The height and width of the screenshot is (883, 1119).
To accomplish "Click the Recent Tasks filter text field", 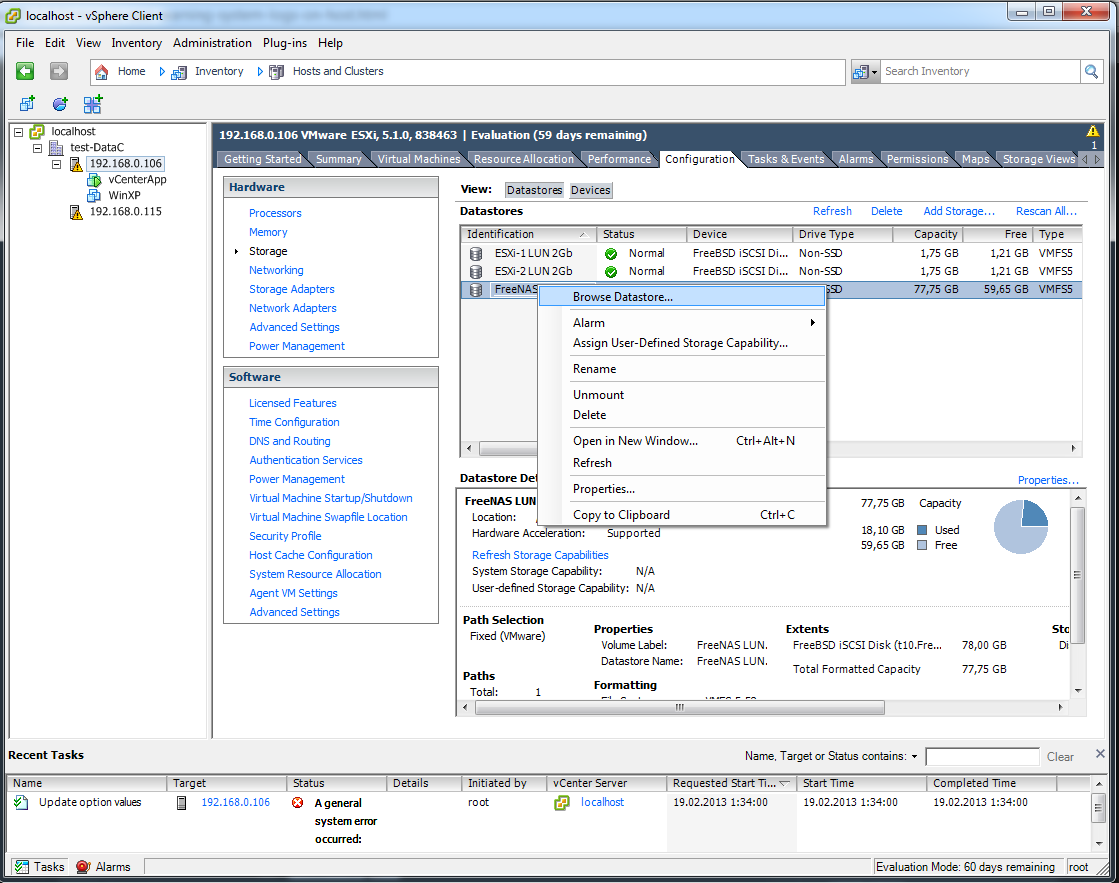I will [982, 757].
